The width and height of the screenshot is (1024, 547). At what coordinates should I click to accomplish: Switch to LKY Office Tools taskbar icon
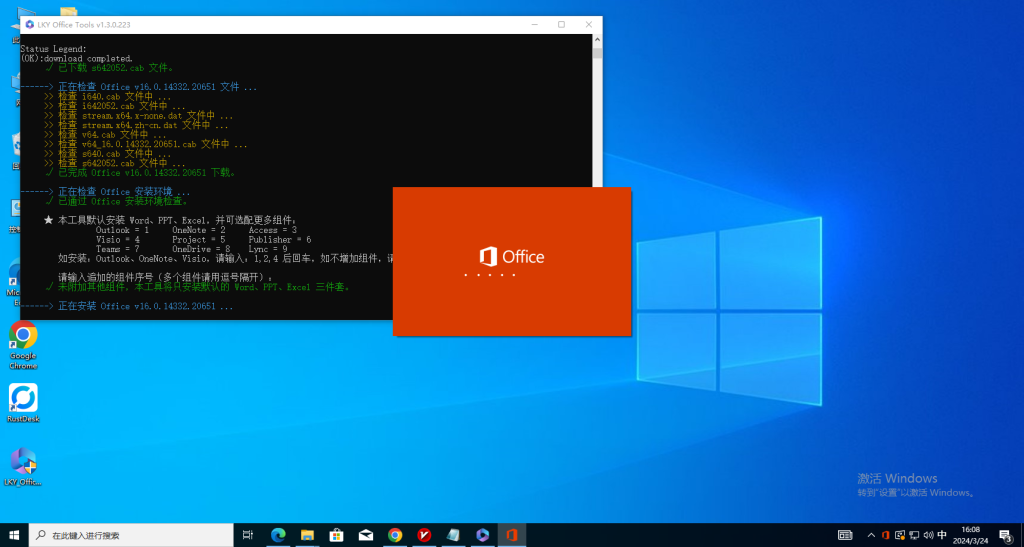483,535
